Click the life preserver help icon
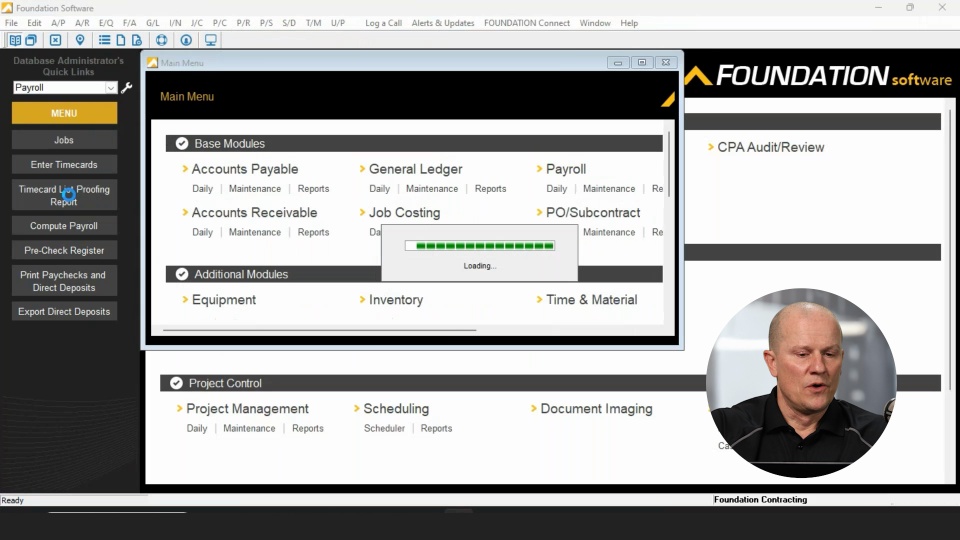 161,40
